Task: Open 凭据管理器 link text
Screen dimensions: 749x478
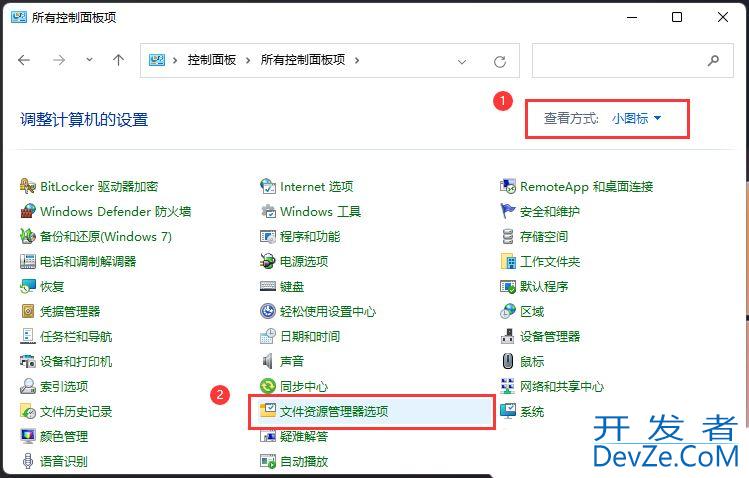Action: click(x=70, y=311)
